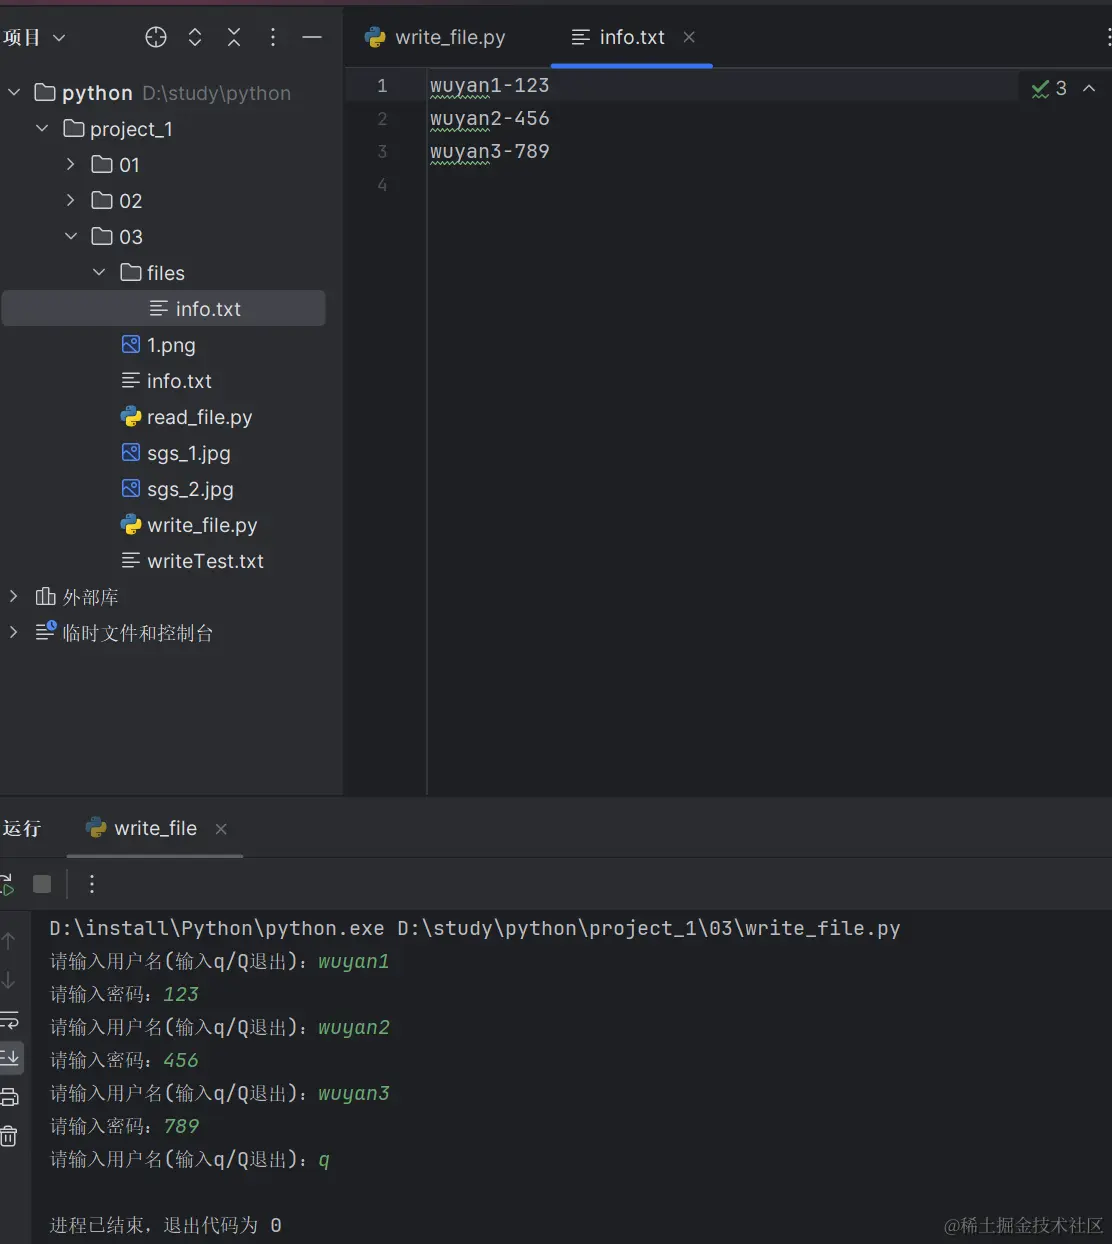
Task: Open write_file.py in project tree
Action: [x=189, y=525]
